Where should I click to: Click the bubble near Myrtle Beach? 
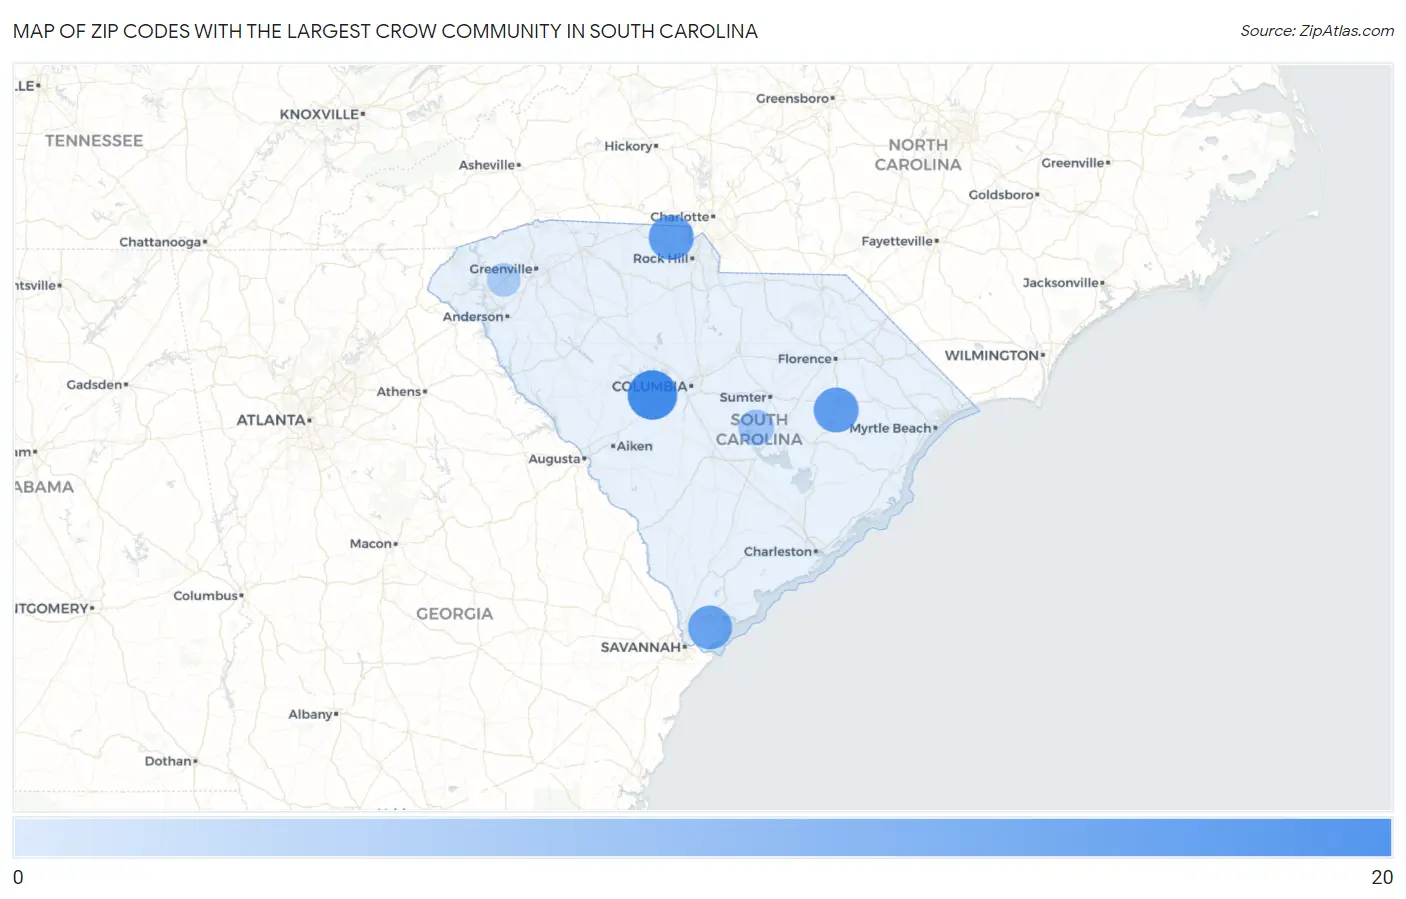tap(836, 410)
